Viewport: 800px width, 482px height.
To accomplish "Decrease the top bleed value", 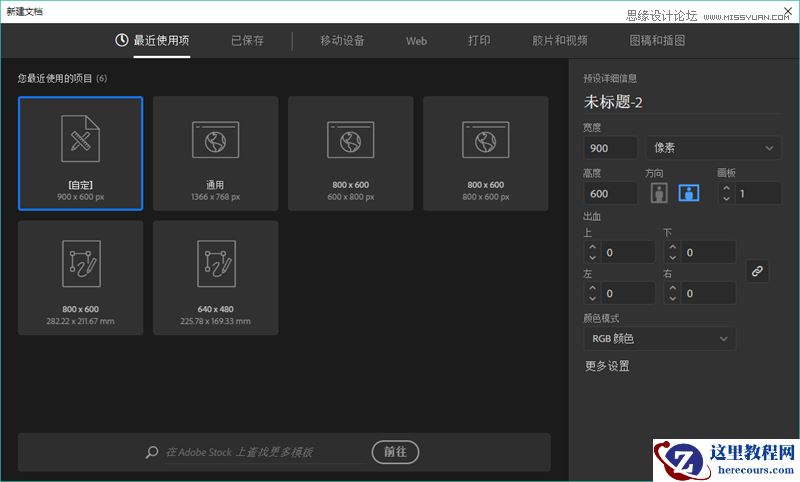I will pos(592,258).
